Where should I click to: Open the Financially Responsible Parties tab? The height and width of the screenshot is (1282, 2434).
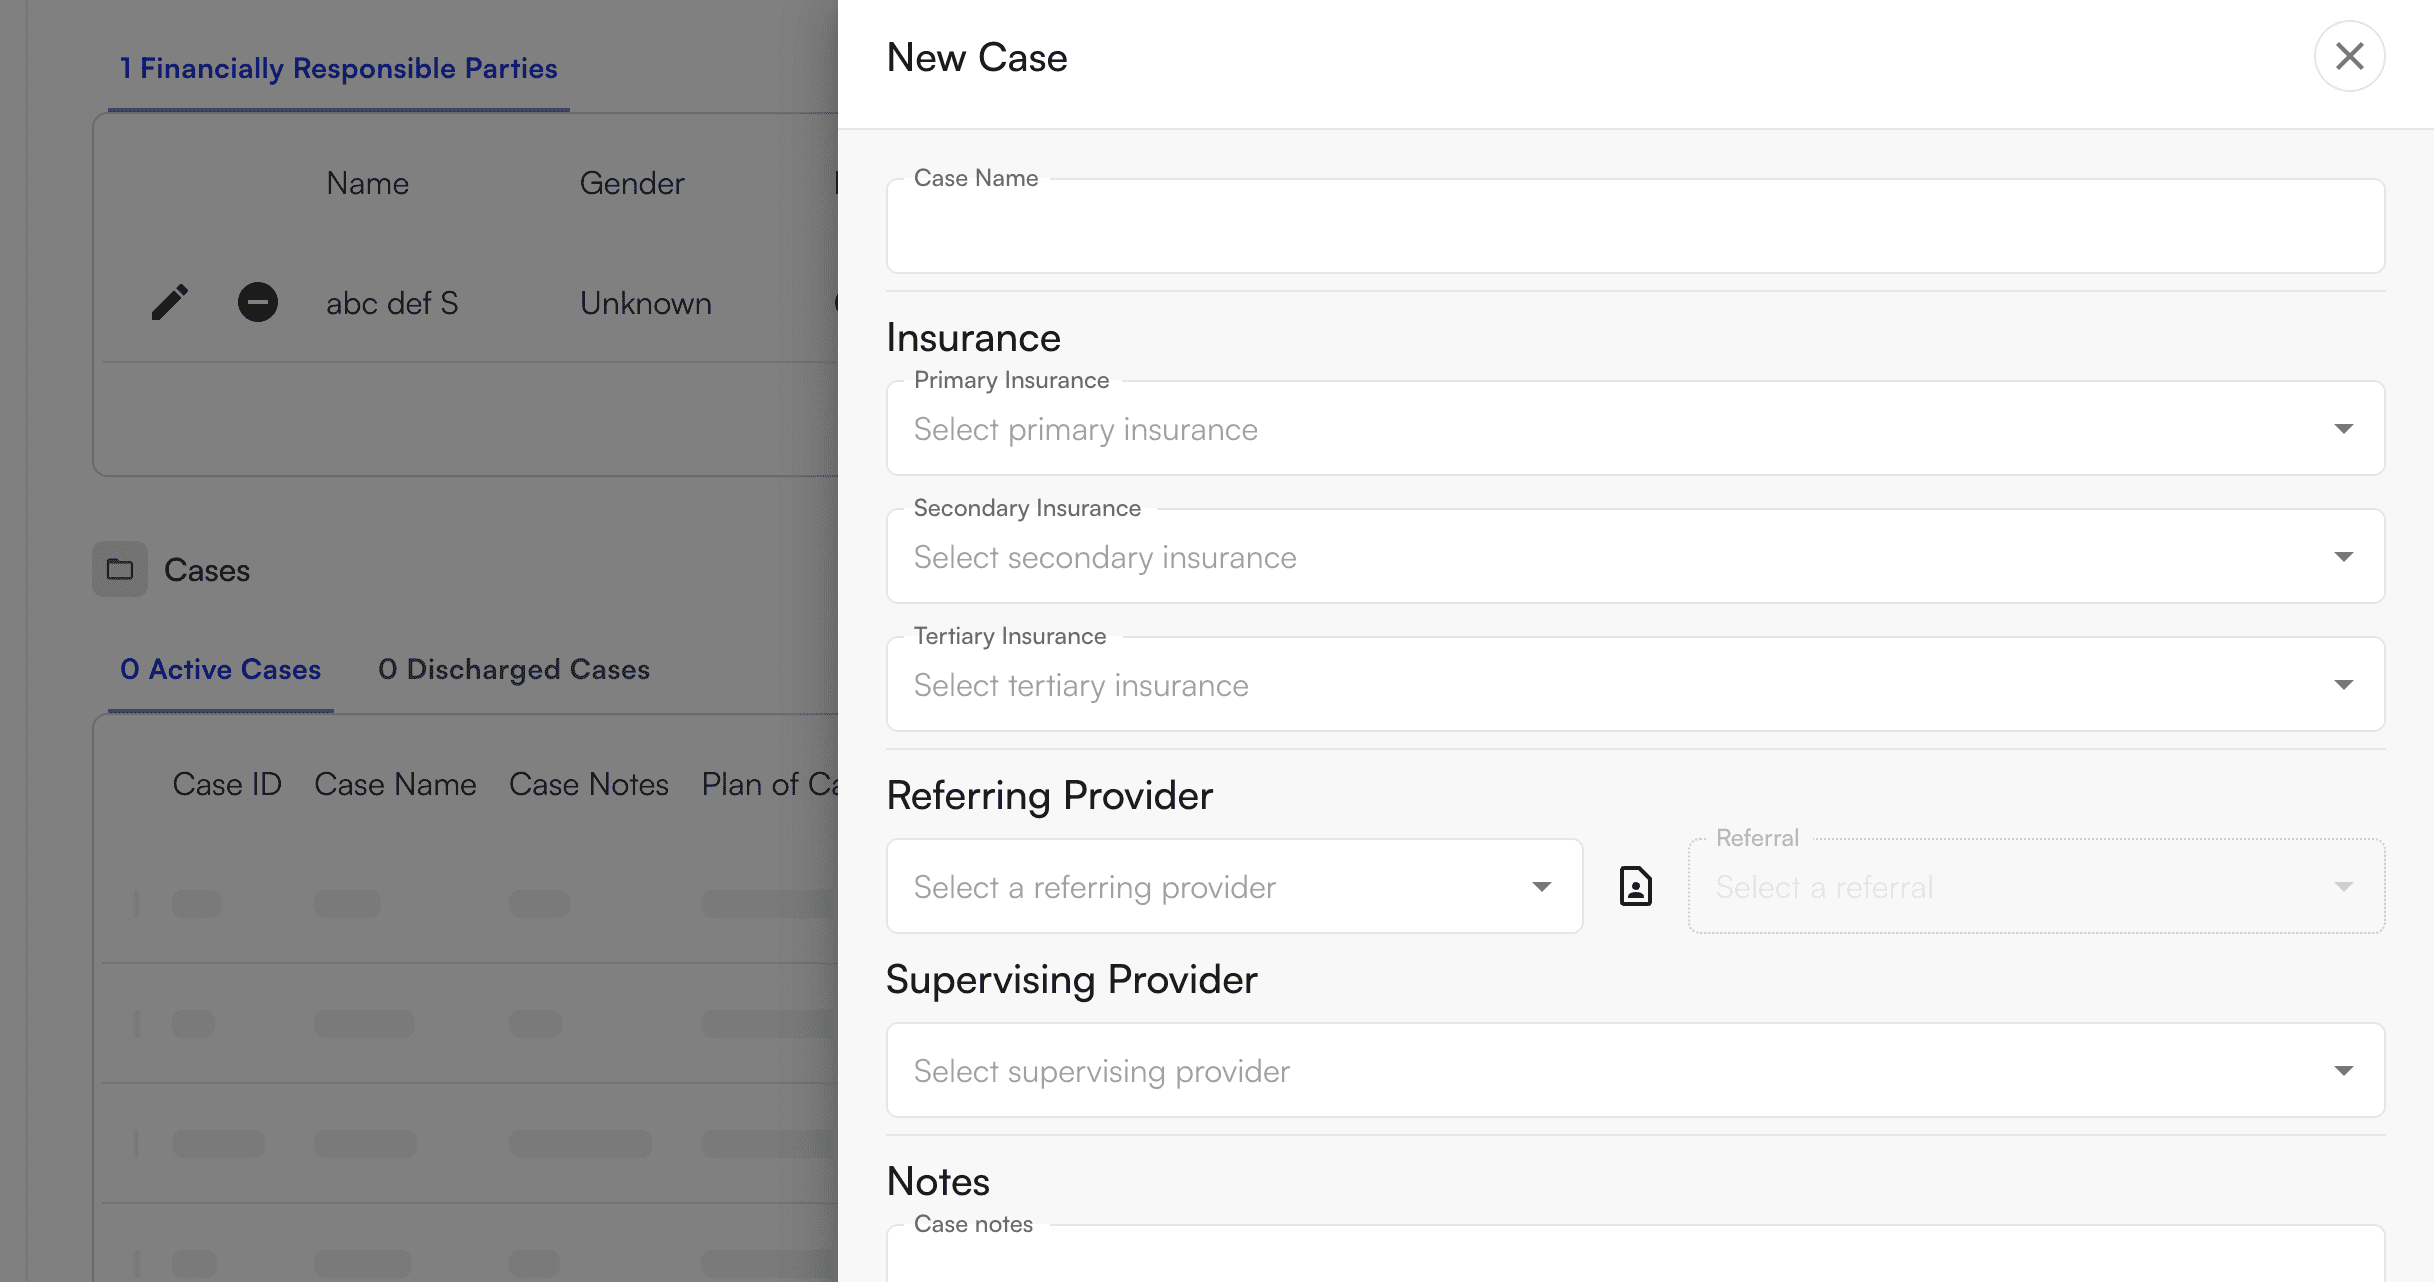coord(338,68)
